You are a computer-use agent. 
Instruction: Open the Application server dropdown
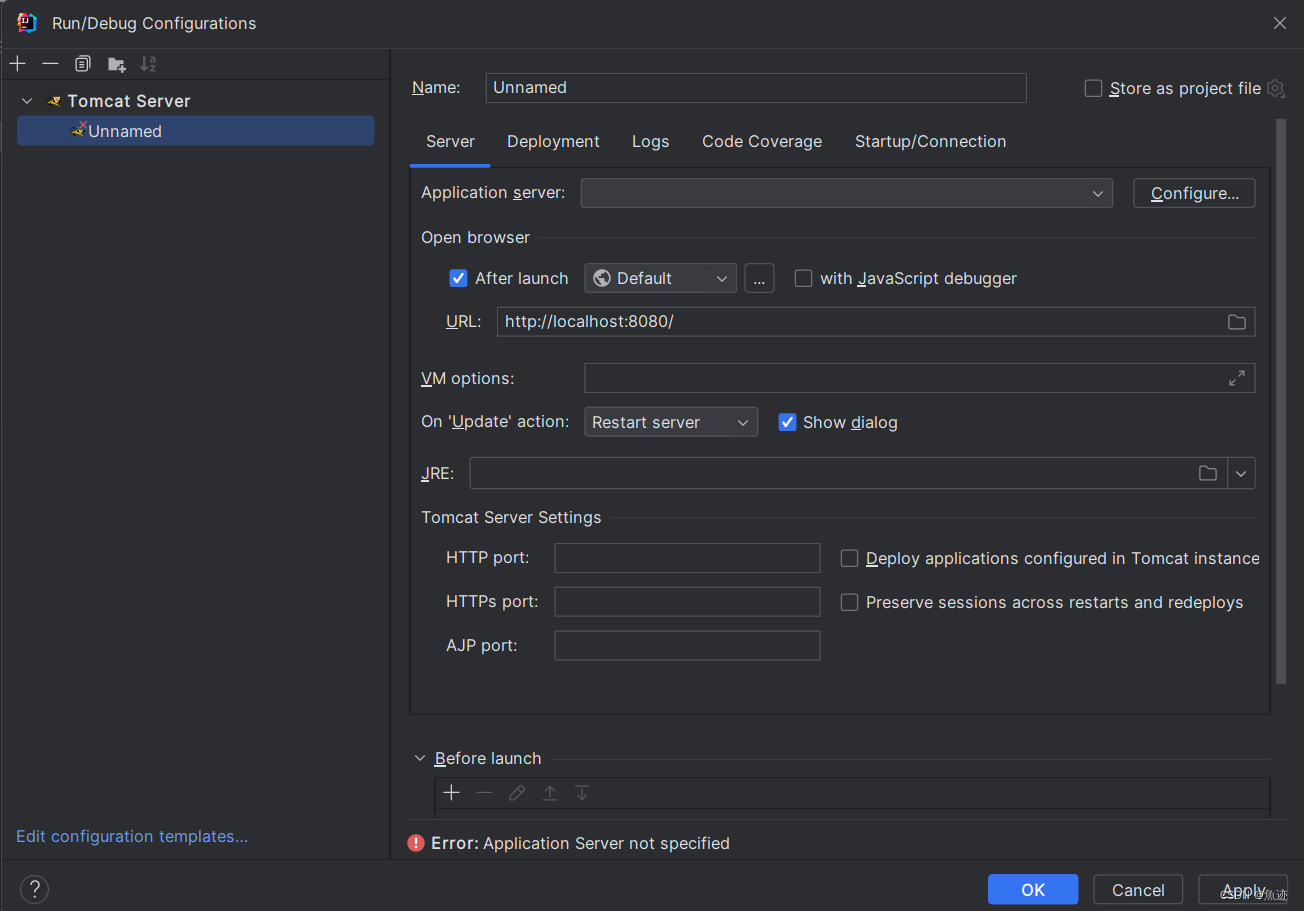(846, 193)
